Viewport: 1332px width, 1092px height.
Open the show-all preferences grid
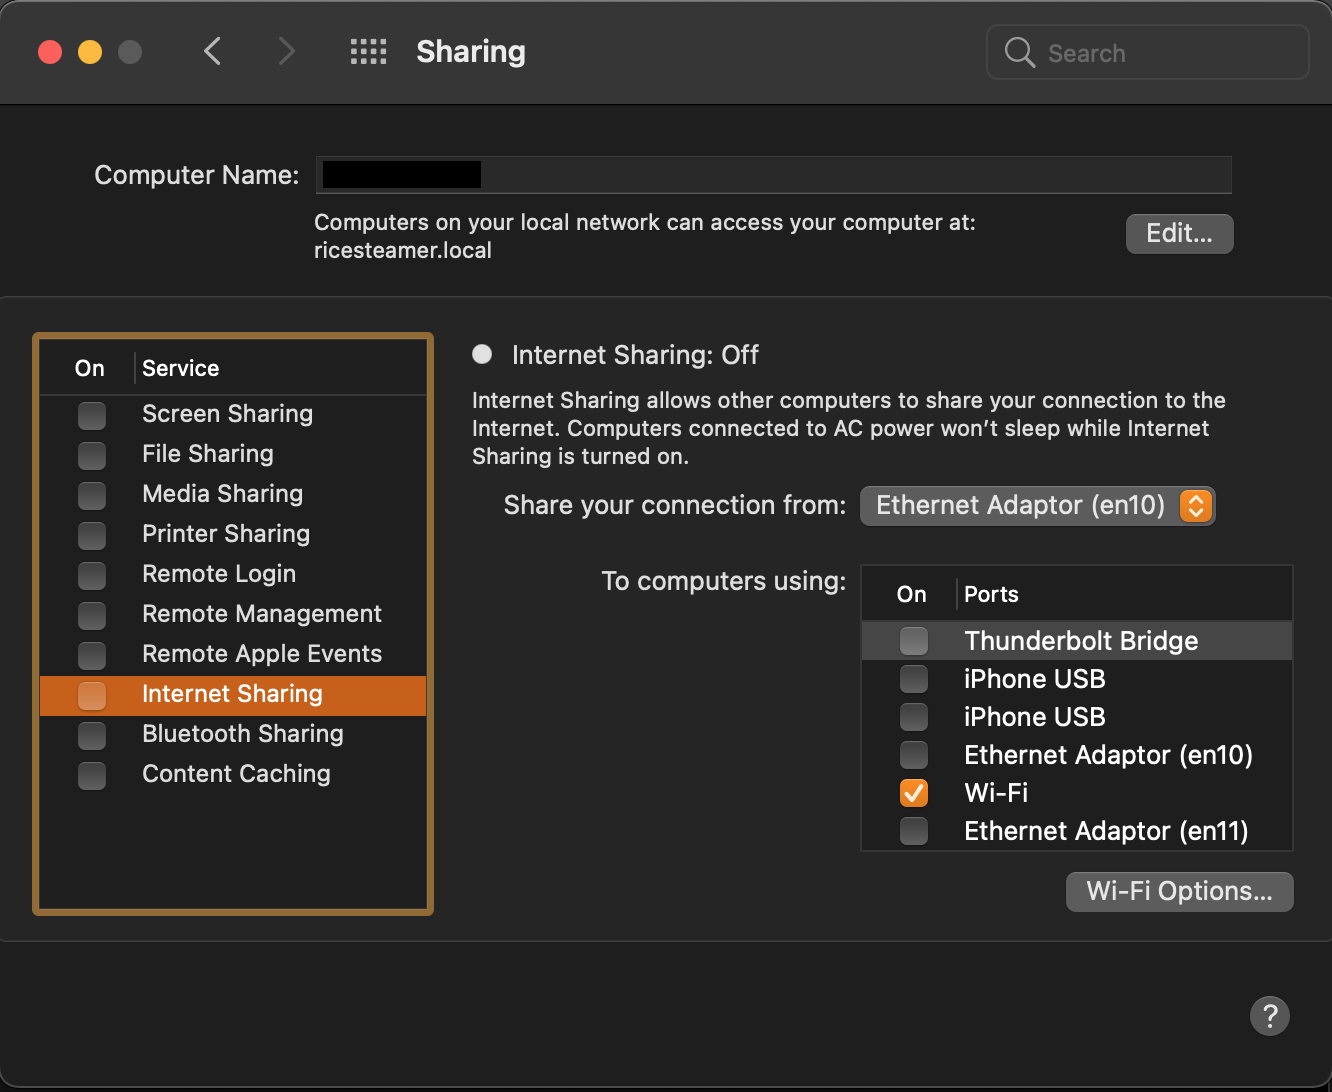pyautogui.click(x=368, y=52)
